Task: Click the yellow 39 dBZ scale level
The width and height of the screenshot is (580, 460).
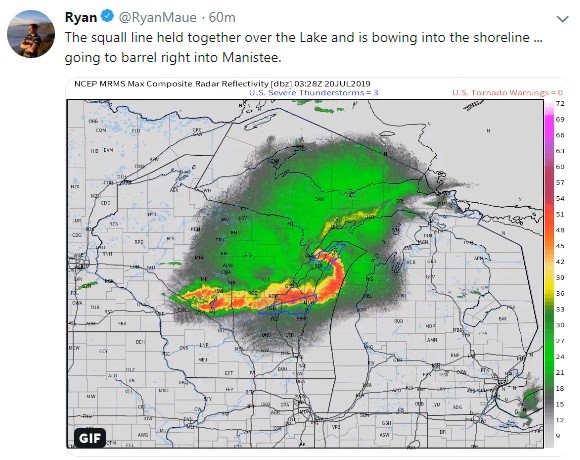Action: pyautogui.click(x=549, y=278)
